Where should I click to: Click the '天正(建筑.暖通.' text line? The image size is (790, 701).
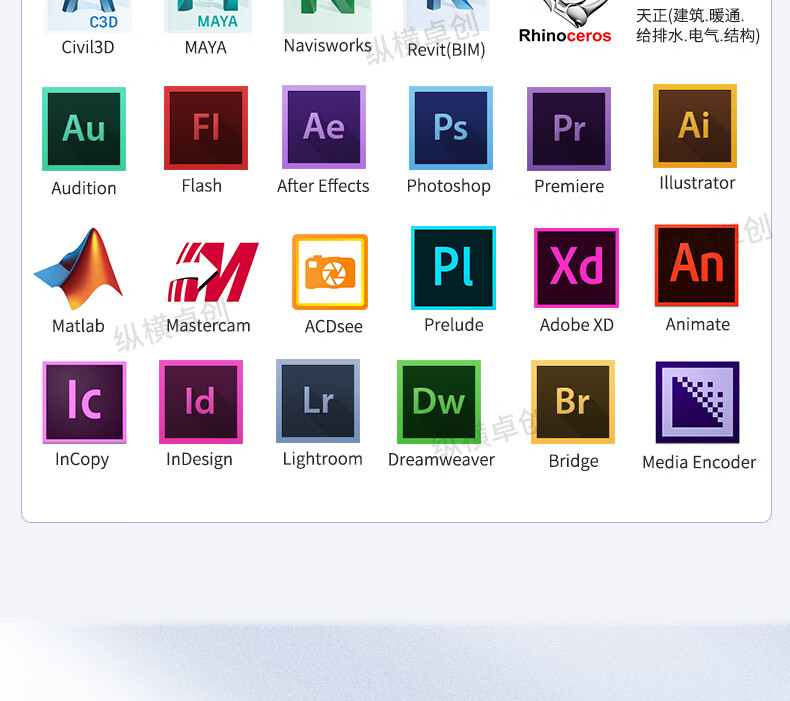690,16
